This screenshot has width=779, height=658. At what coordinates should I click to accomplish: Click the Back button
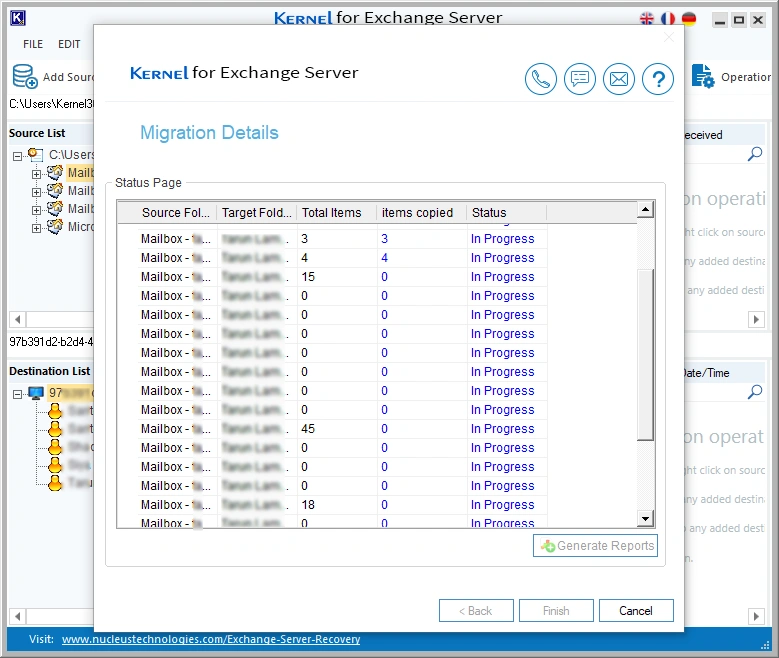coord(476,611)
